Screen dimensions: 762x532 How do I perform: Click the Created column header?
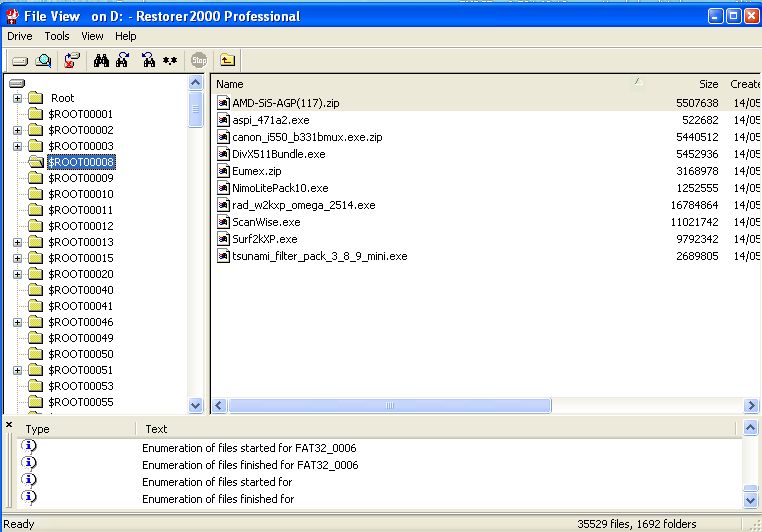pos(743,84)
